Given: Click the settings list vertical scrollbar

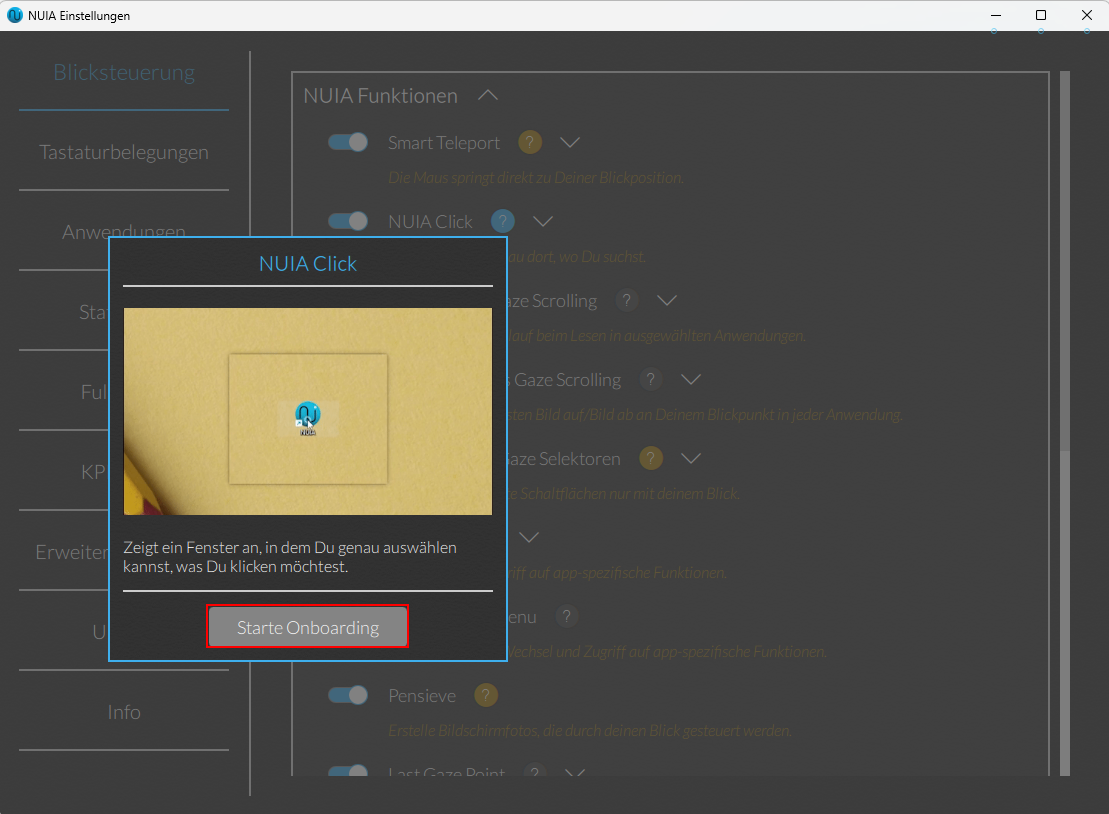Looking at the screenshot, I should coord(1064,423).
